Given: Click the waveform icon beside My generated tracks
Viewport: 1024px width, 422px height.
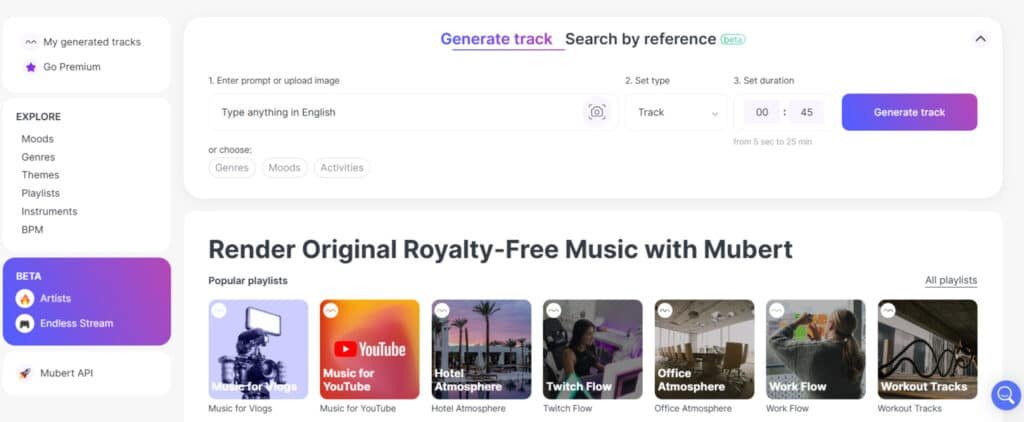Looking at the screenshot, I should point(31,42).
